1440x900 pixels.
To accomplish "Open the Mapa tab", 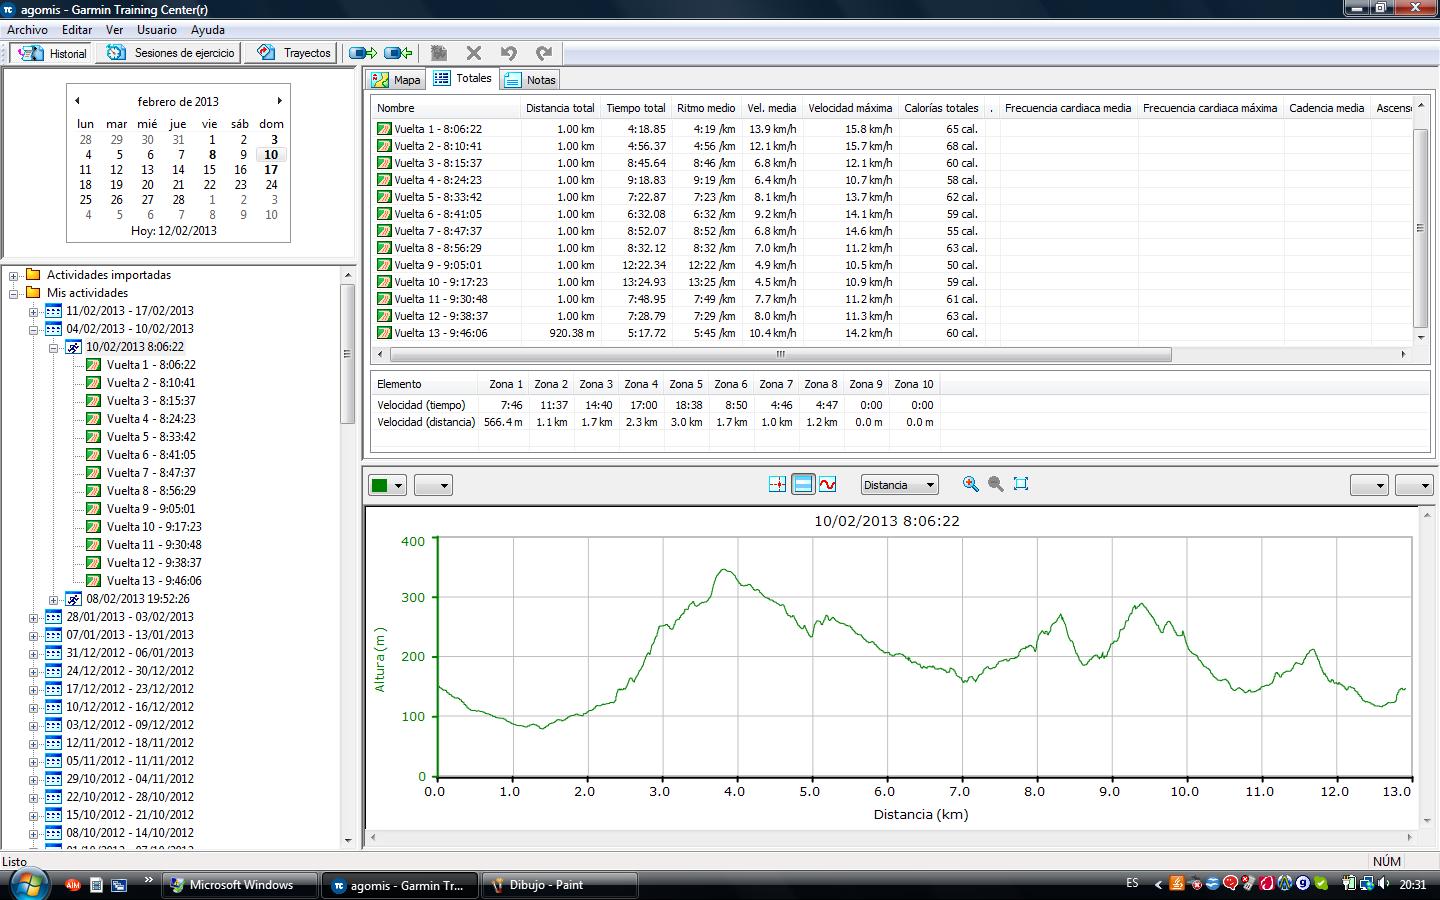I will point(396,80).
